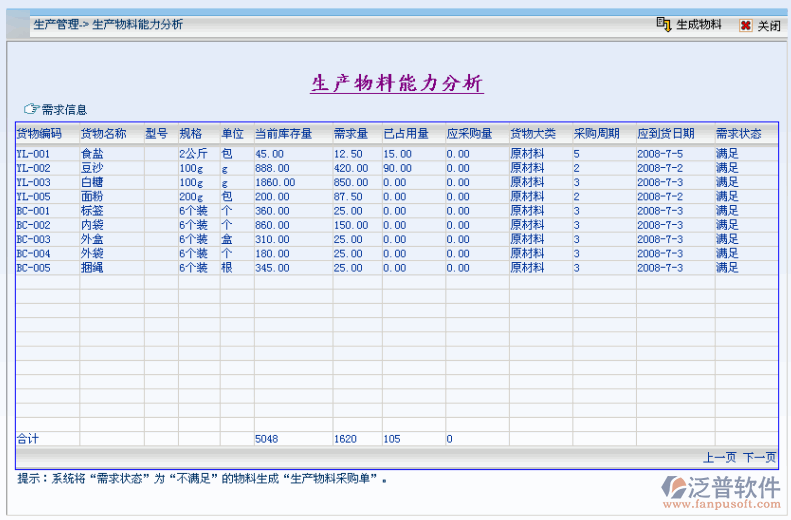Sort by 当前库存量 column header

coord(283,133)
